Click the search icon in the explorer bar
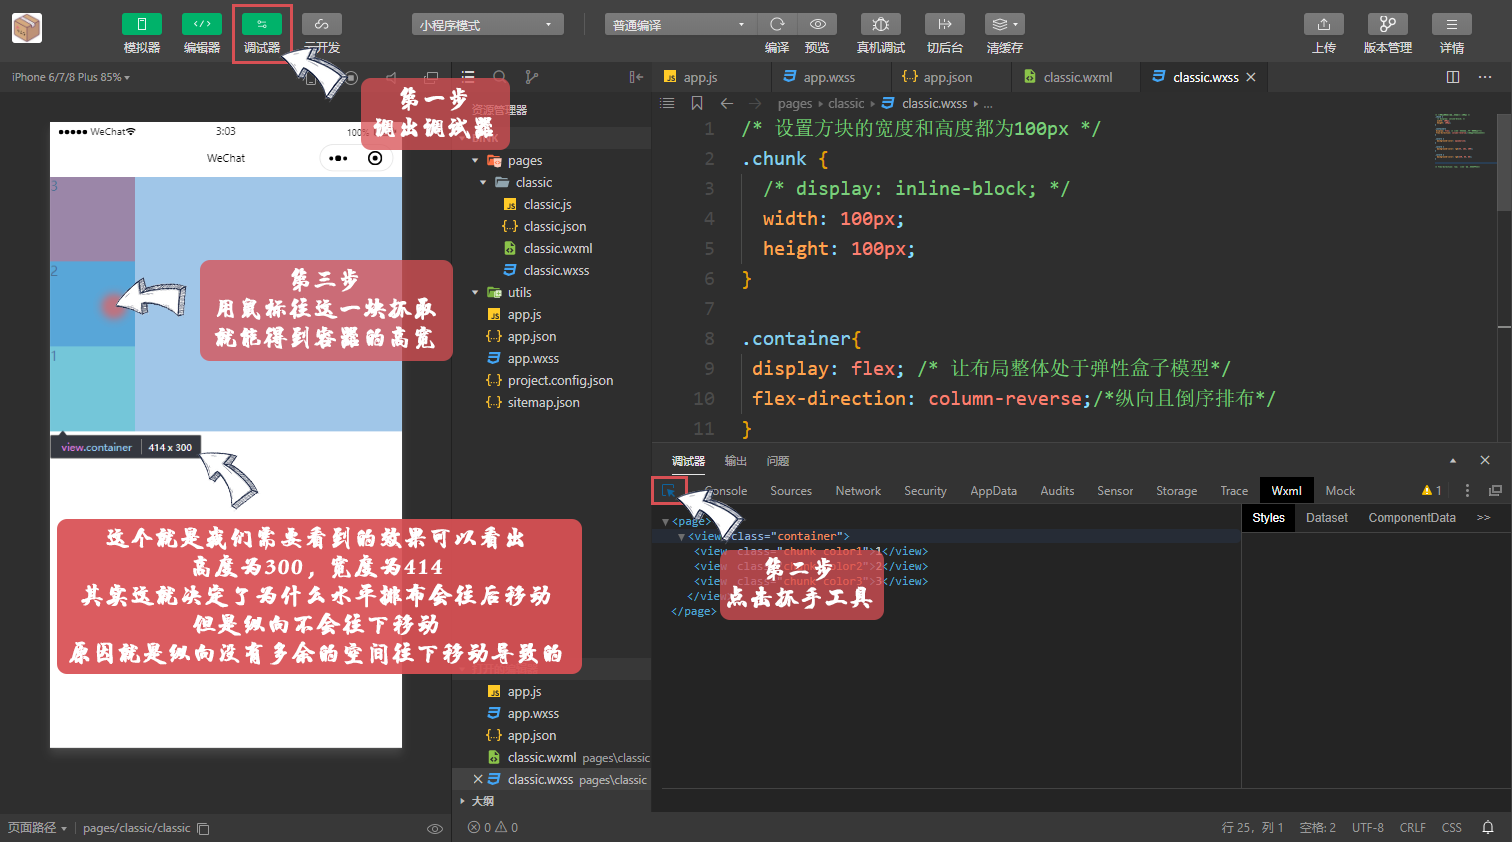This screenshot has width=1512, height=842. point(500,76)
